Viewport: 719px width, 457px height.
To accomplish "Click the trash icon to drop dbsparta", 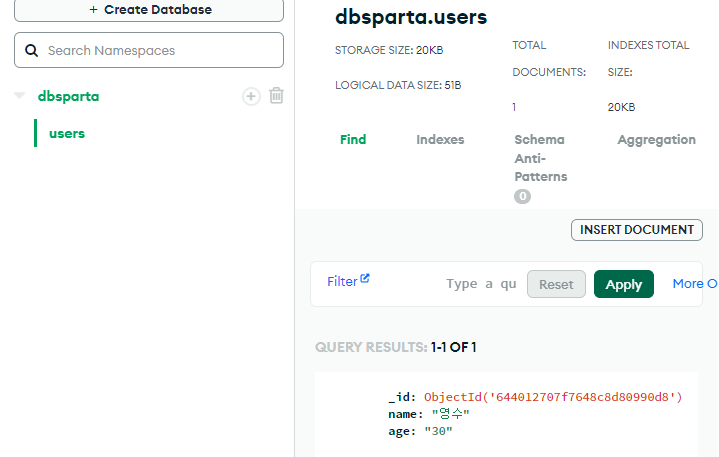I will click(x=277, y=96).
